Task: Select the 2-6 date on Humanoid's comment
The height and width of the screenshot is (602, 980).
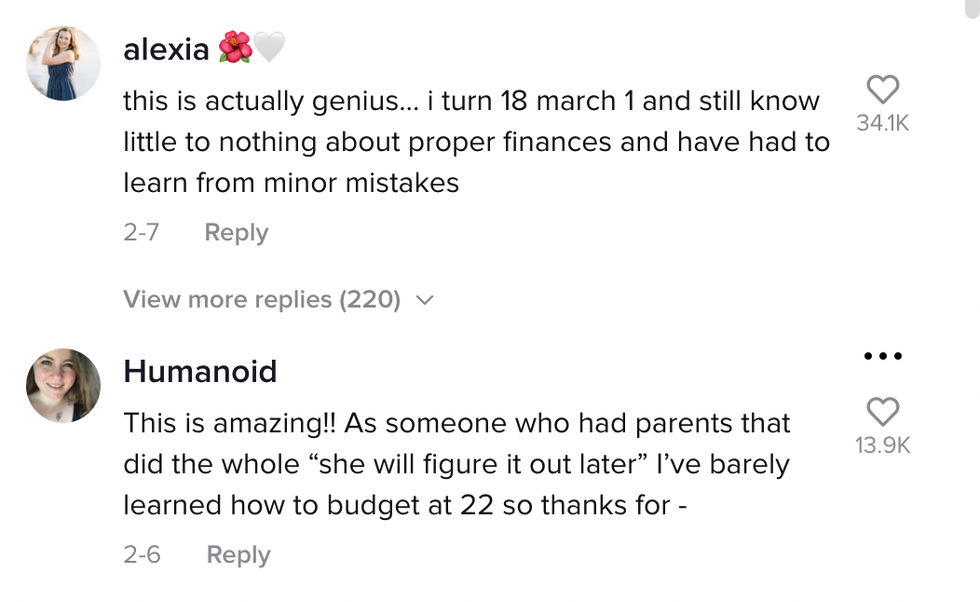Action: pyautogui.click(x=142, y=554)
